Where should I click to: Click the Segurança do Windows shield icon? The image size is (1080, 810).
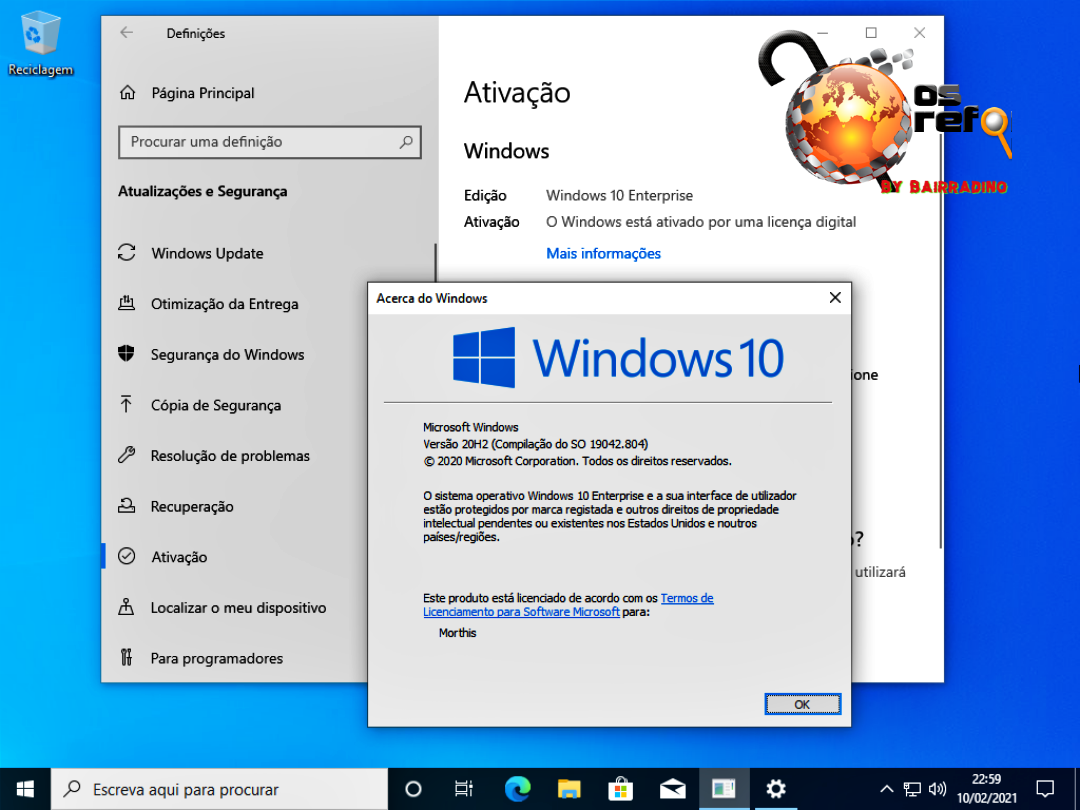click(126, 354)
